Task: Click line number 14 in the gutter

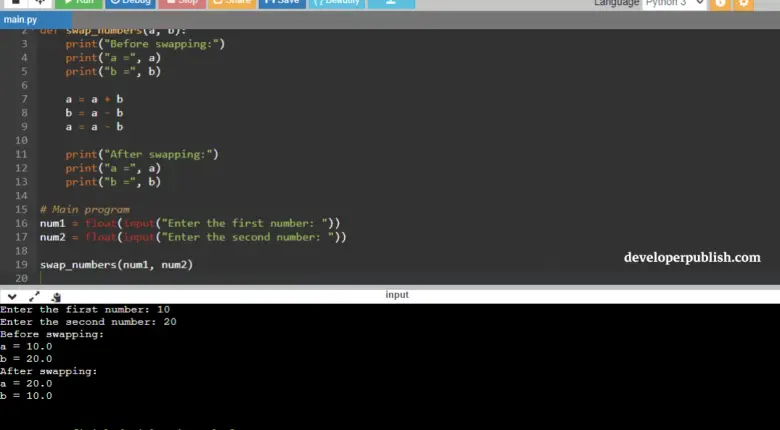Action: [x=21, y=196]
